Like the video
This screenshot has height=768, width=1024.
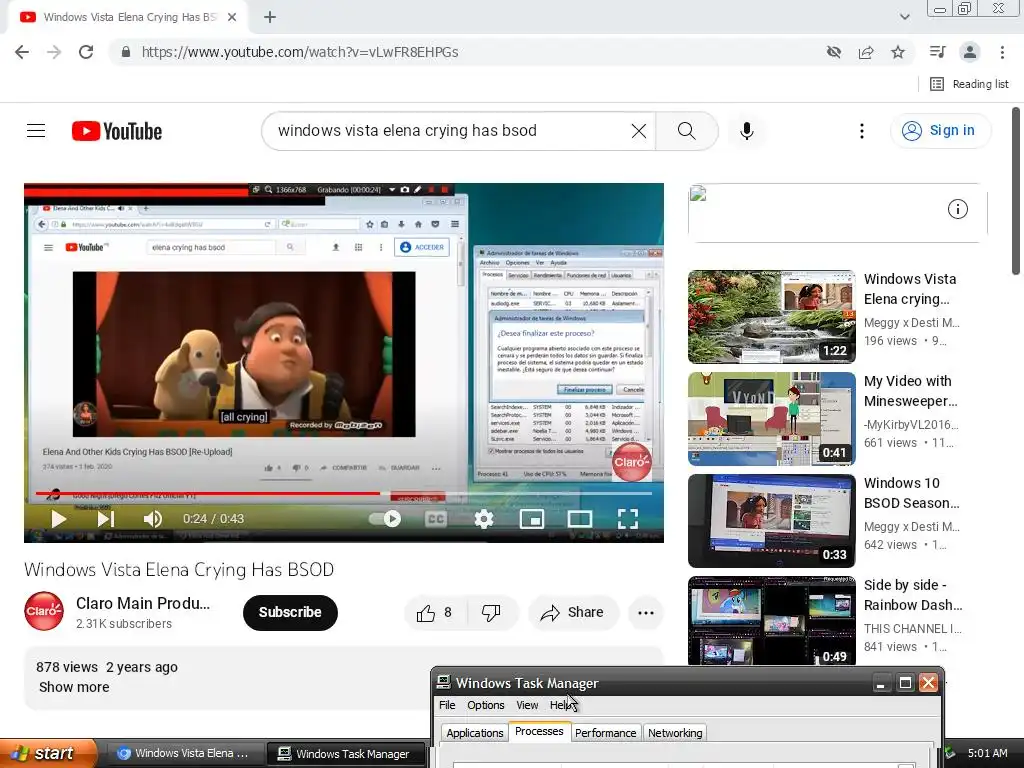pos(436,613)
